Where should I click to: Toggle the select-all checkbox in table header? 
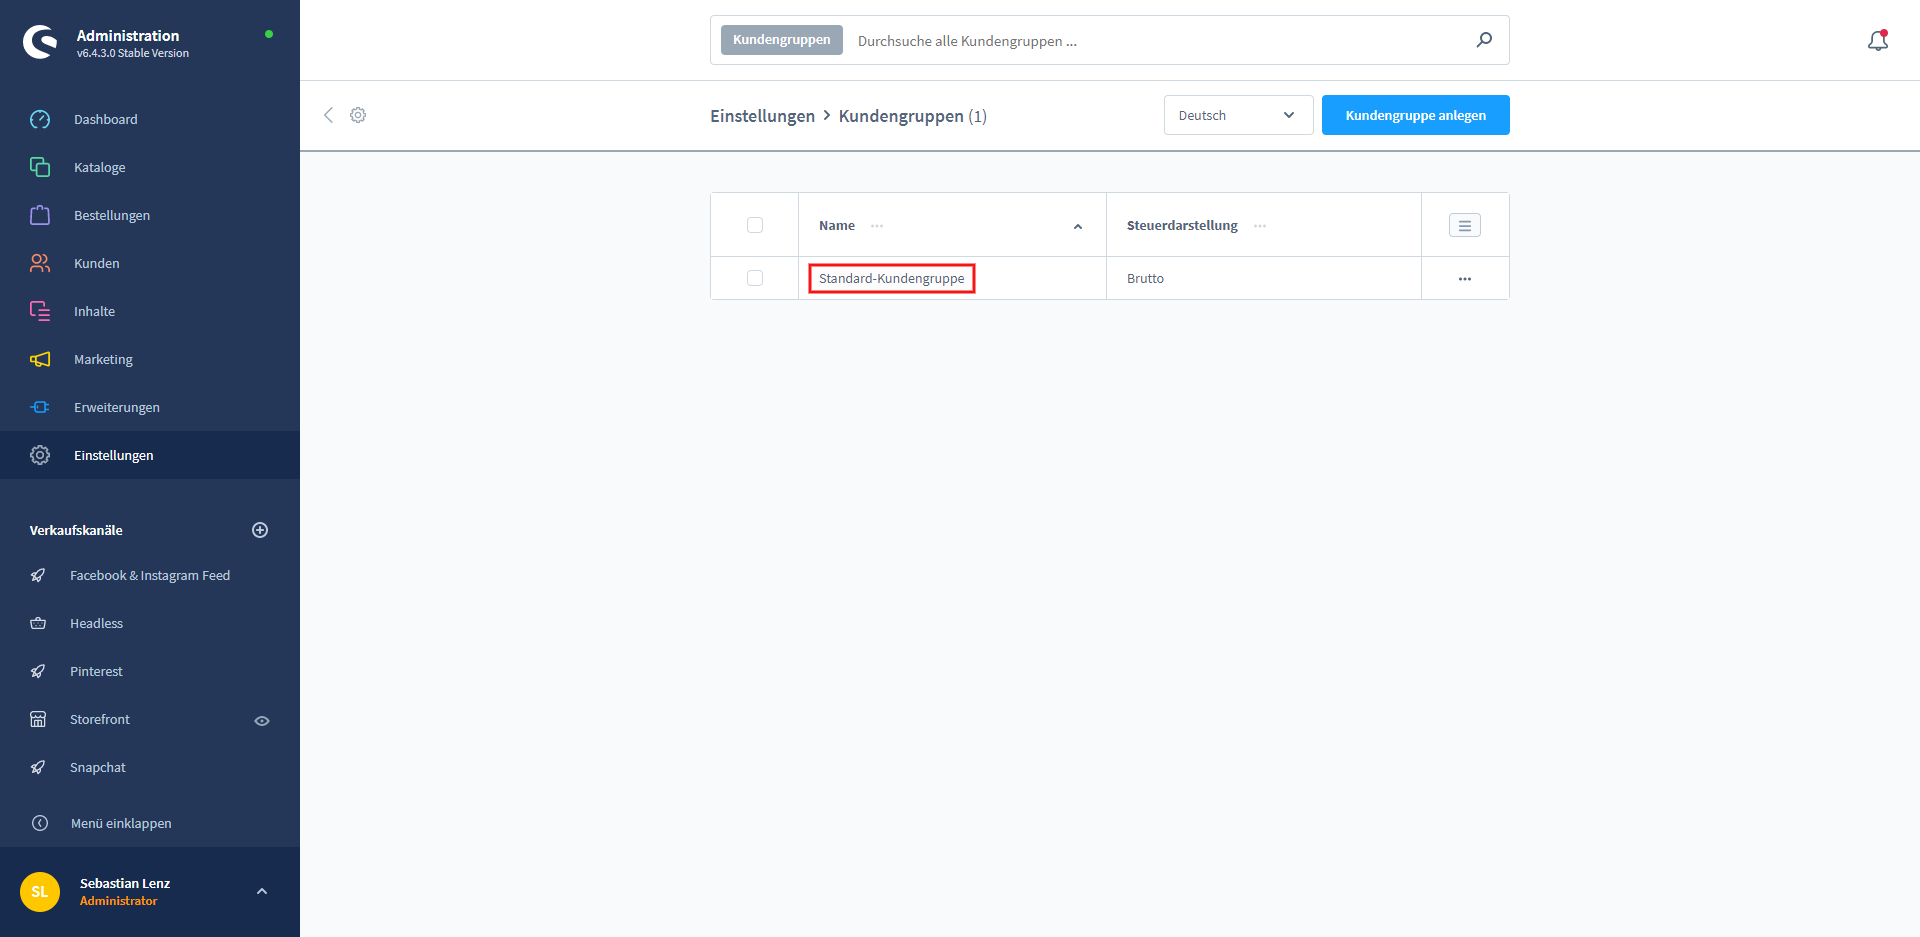point(755,225)
